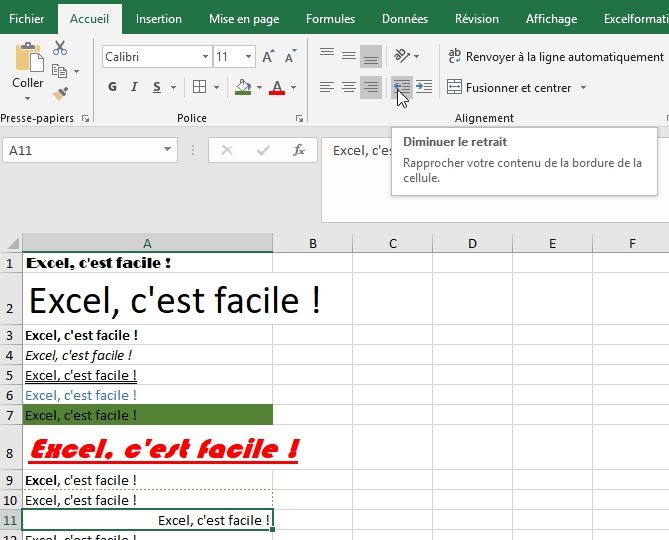Viewport: 669px width, 540px height.
Task: Click the formula bar cancel X icon
Action: 227,150
